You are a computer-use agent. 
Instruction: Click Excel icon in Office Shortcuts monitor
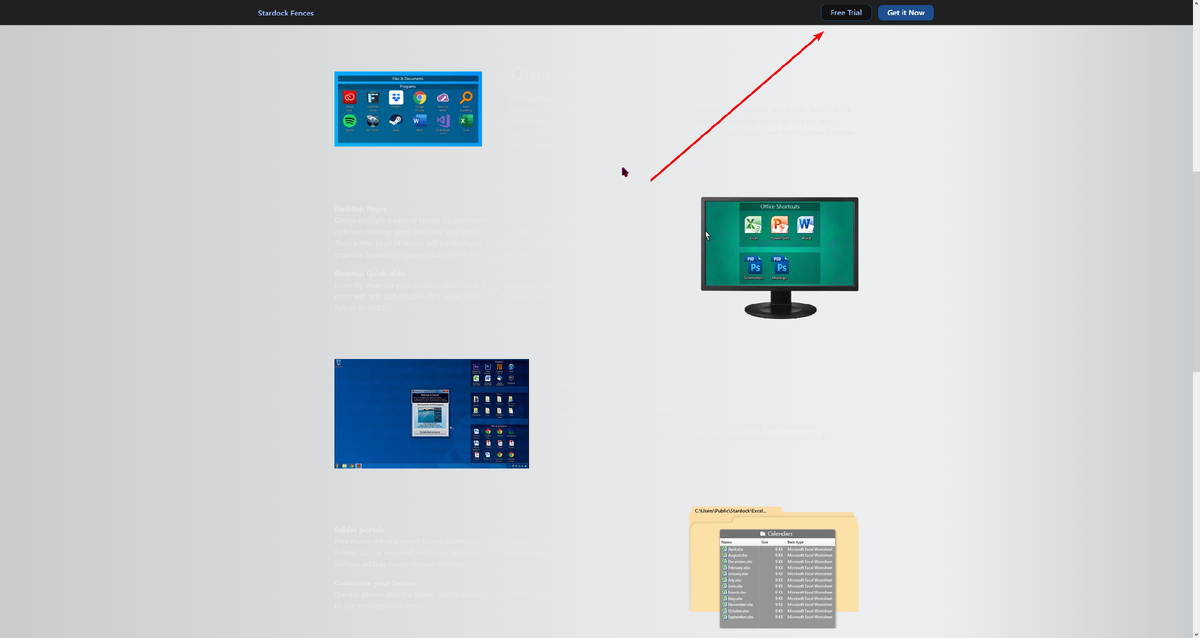click(x=753, y=224)
